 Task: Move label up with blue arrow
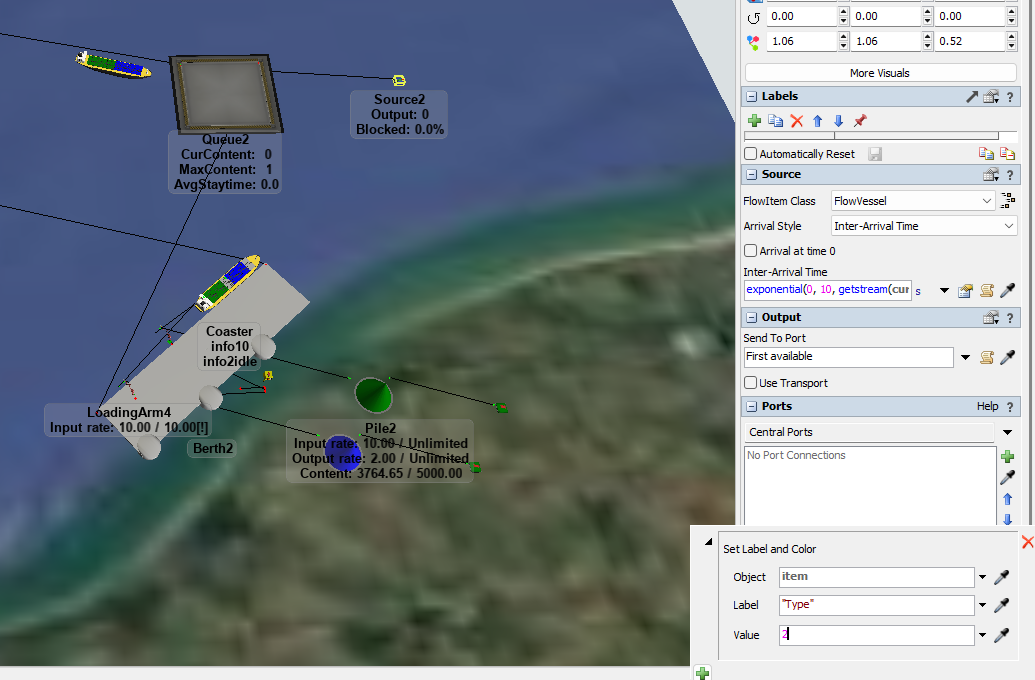[x=818, y=121]
